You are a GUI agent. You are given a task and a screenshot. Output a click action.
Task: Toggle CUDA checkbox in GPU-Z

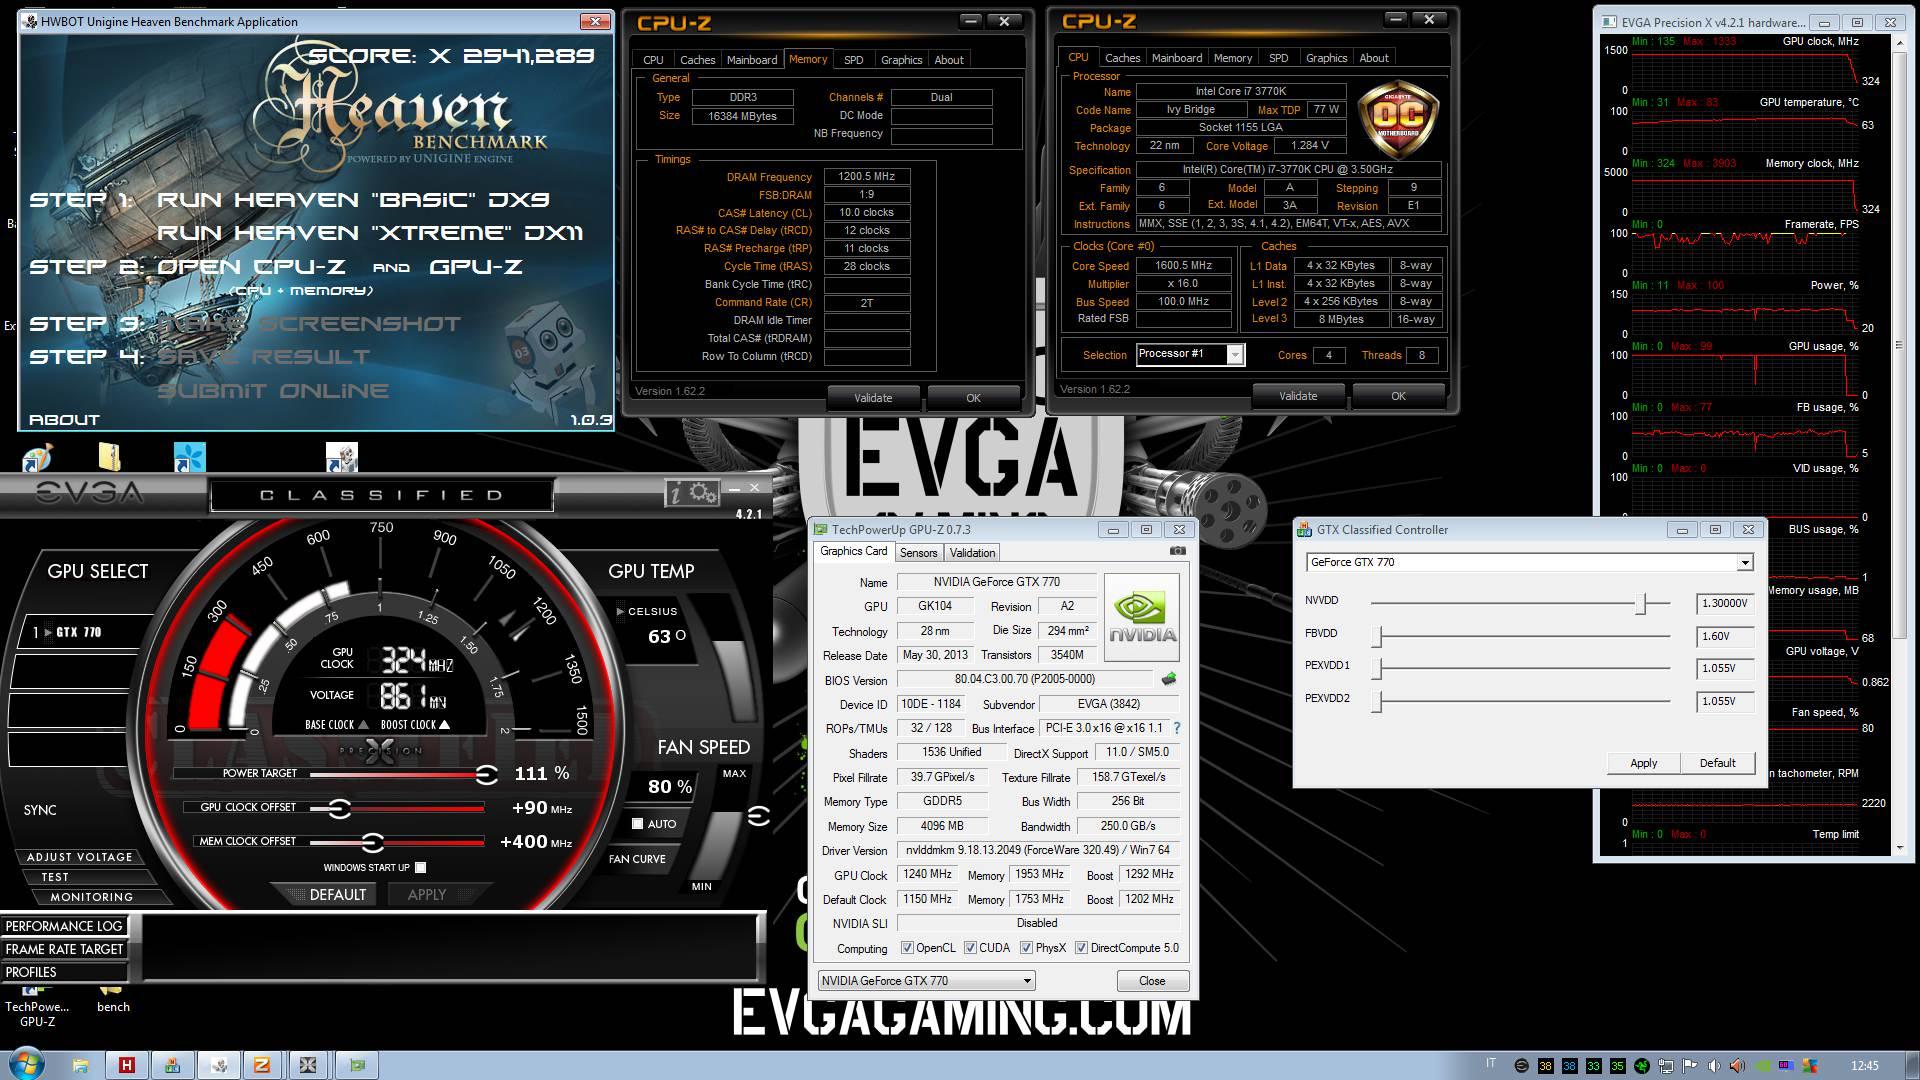pos(970,948)
